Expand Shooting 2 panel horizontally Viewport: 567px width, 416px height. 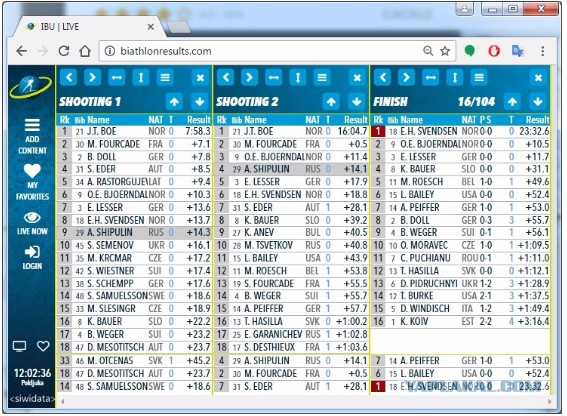[x=274, y=77]
